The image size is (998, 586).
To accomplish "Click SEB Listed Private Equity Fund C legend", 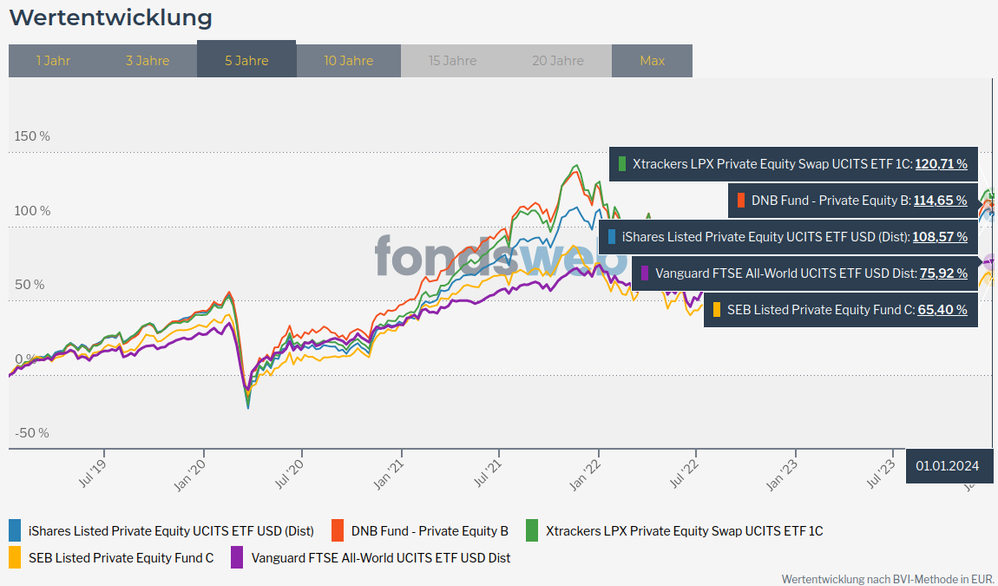I will coord(121,557).
